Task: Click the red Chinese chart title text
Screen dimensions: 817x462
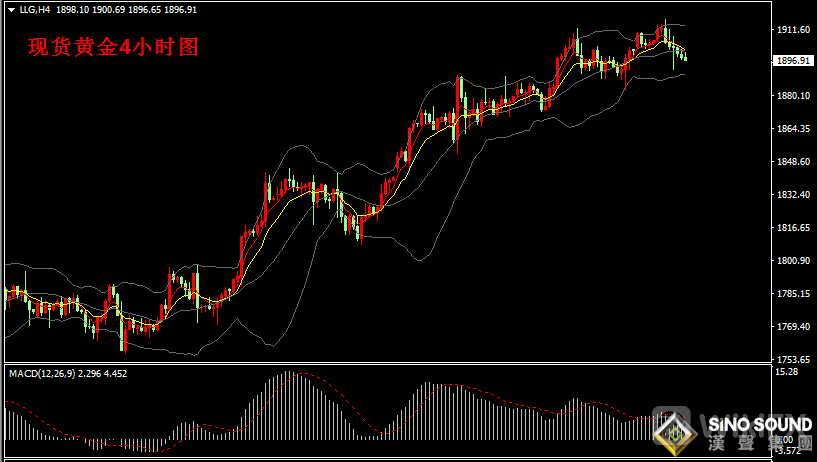Action: coord(113,46)
